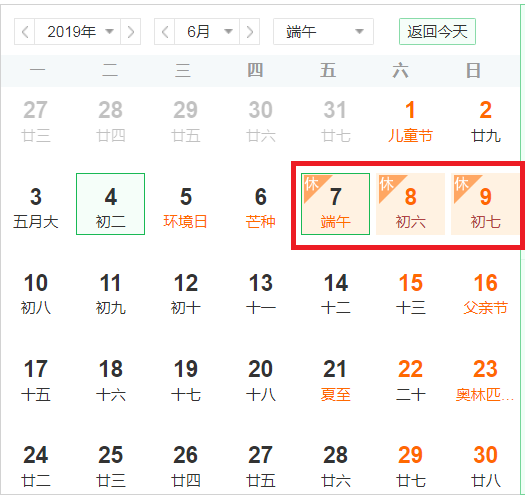Go to previous year arrow
525x500 pixels.
(x=24, y=32)
